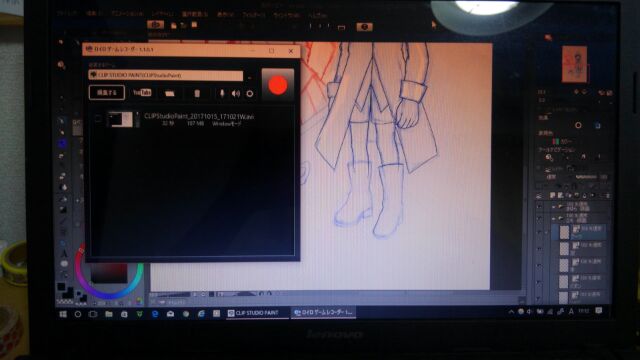640x360 pixels.
Task: Toggle visibility of the topmost layer folder
Action: pyautogui.click(x=540, y=207)
